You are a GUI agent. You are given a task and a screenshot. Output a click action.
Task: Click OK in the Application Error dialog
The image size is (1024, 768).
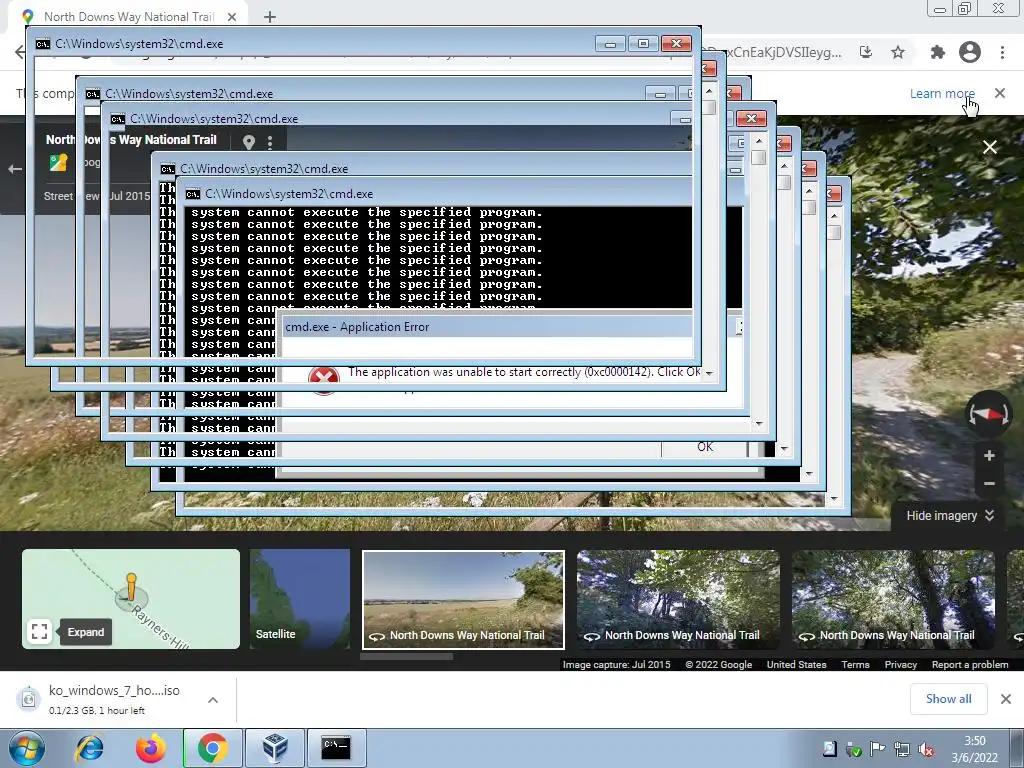(705, 447)
